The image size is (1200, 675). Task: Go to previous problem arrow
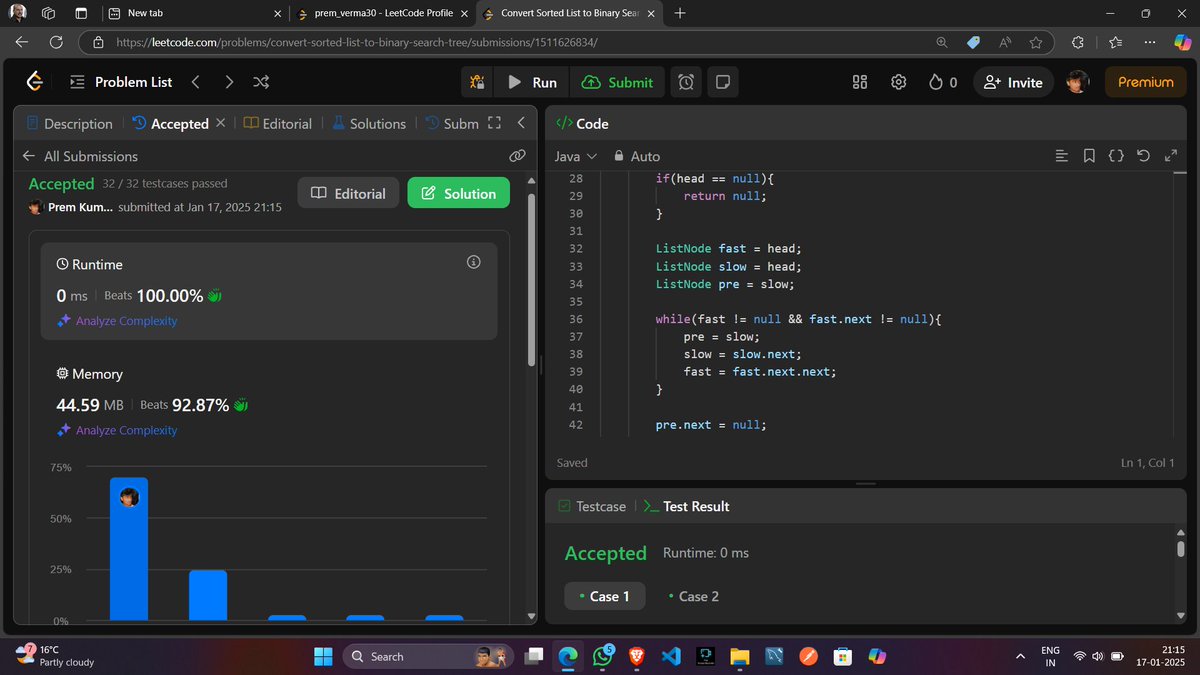[x=195, y=82]
